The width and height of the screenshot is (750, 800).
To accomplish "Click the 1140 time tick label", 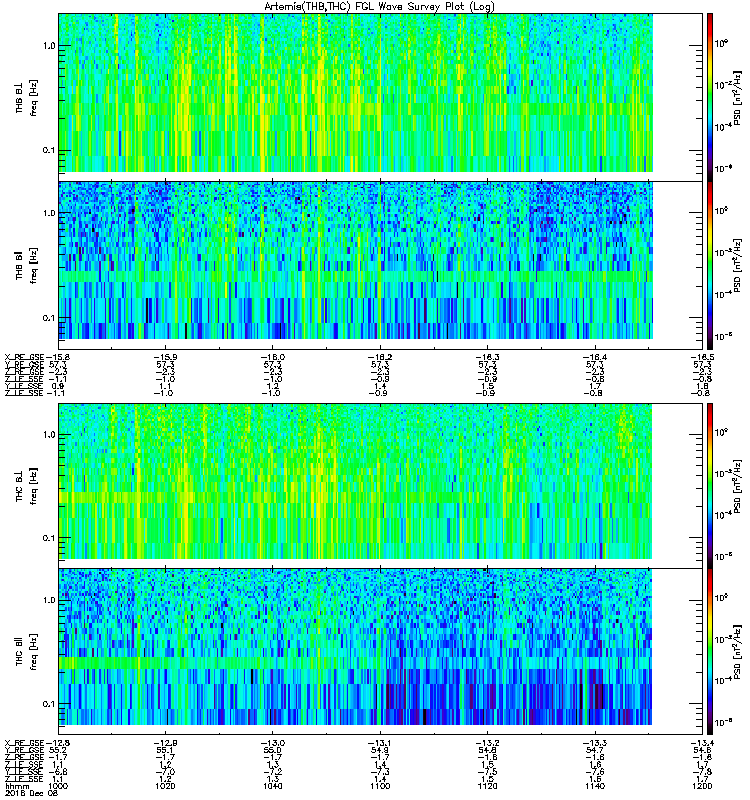I will pos(595,786).
